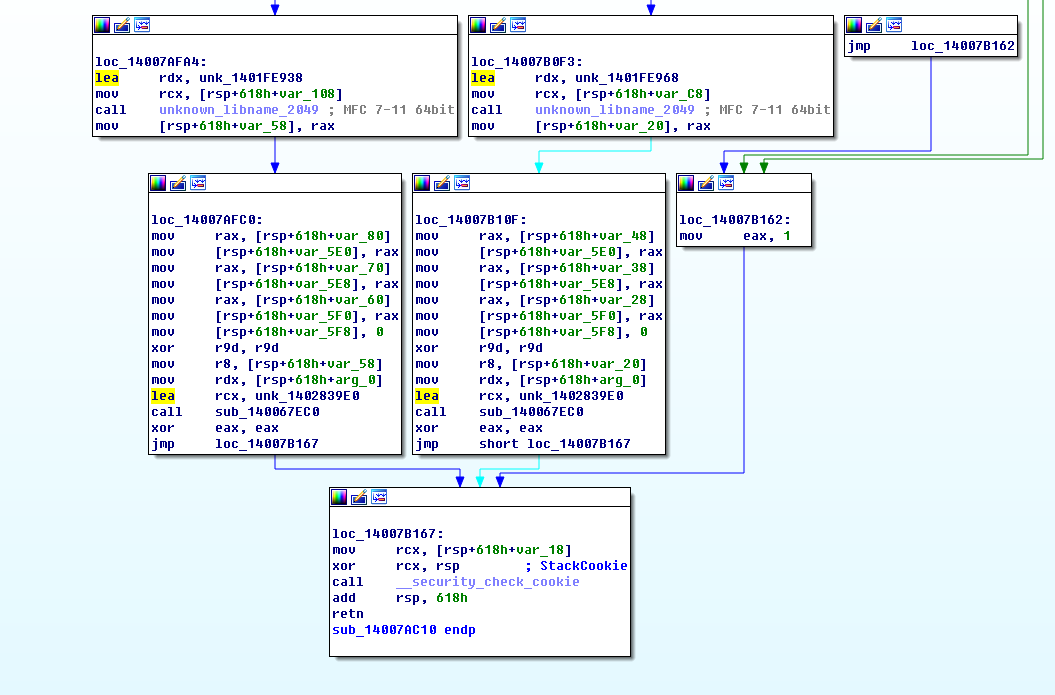Select the label loc_14007B0F3:
The width and height of the screenshot is (1055, 695).
(527, 62)
